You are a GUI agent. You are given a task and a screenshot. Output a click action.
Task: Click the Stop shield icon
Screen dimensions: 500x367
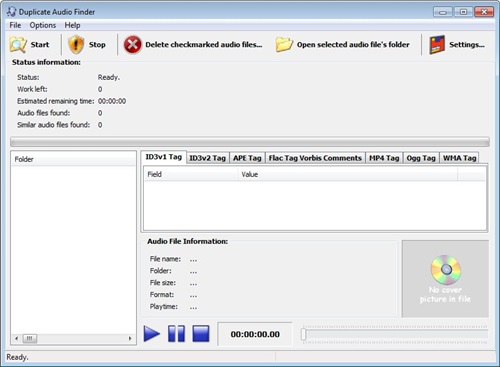click(x=76, y=44)
